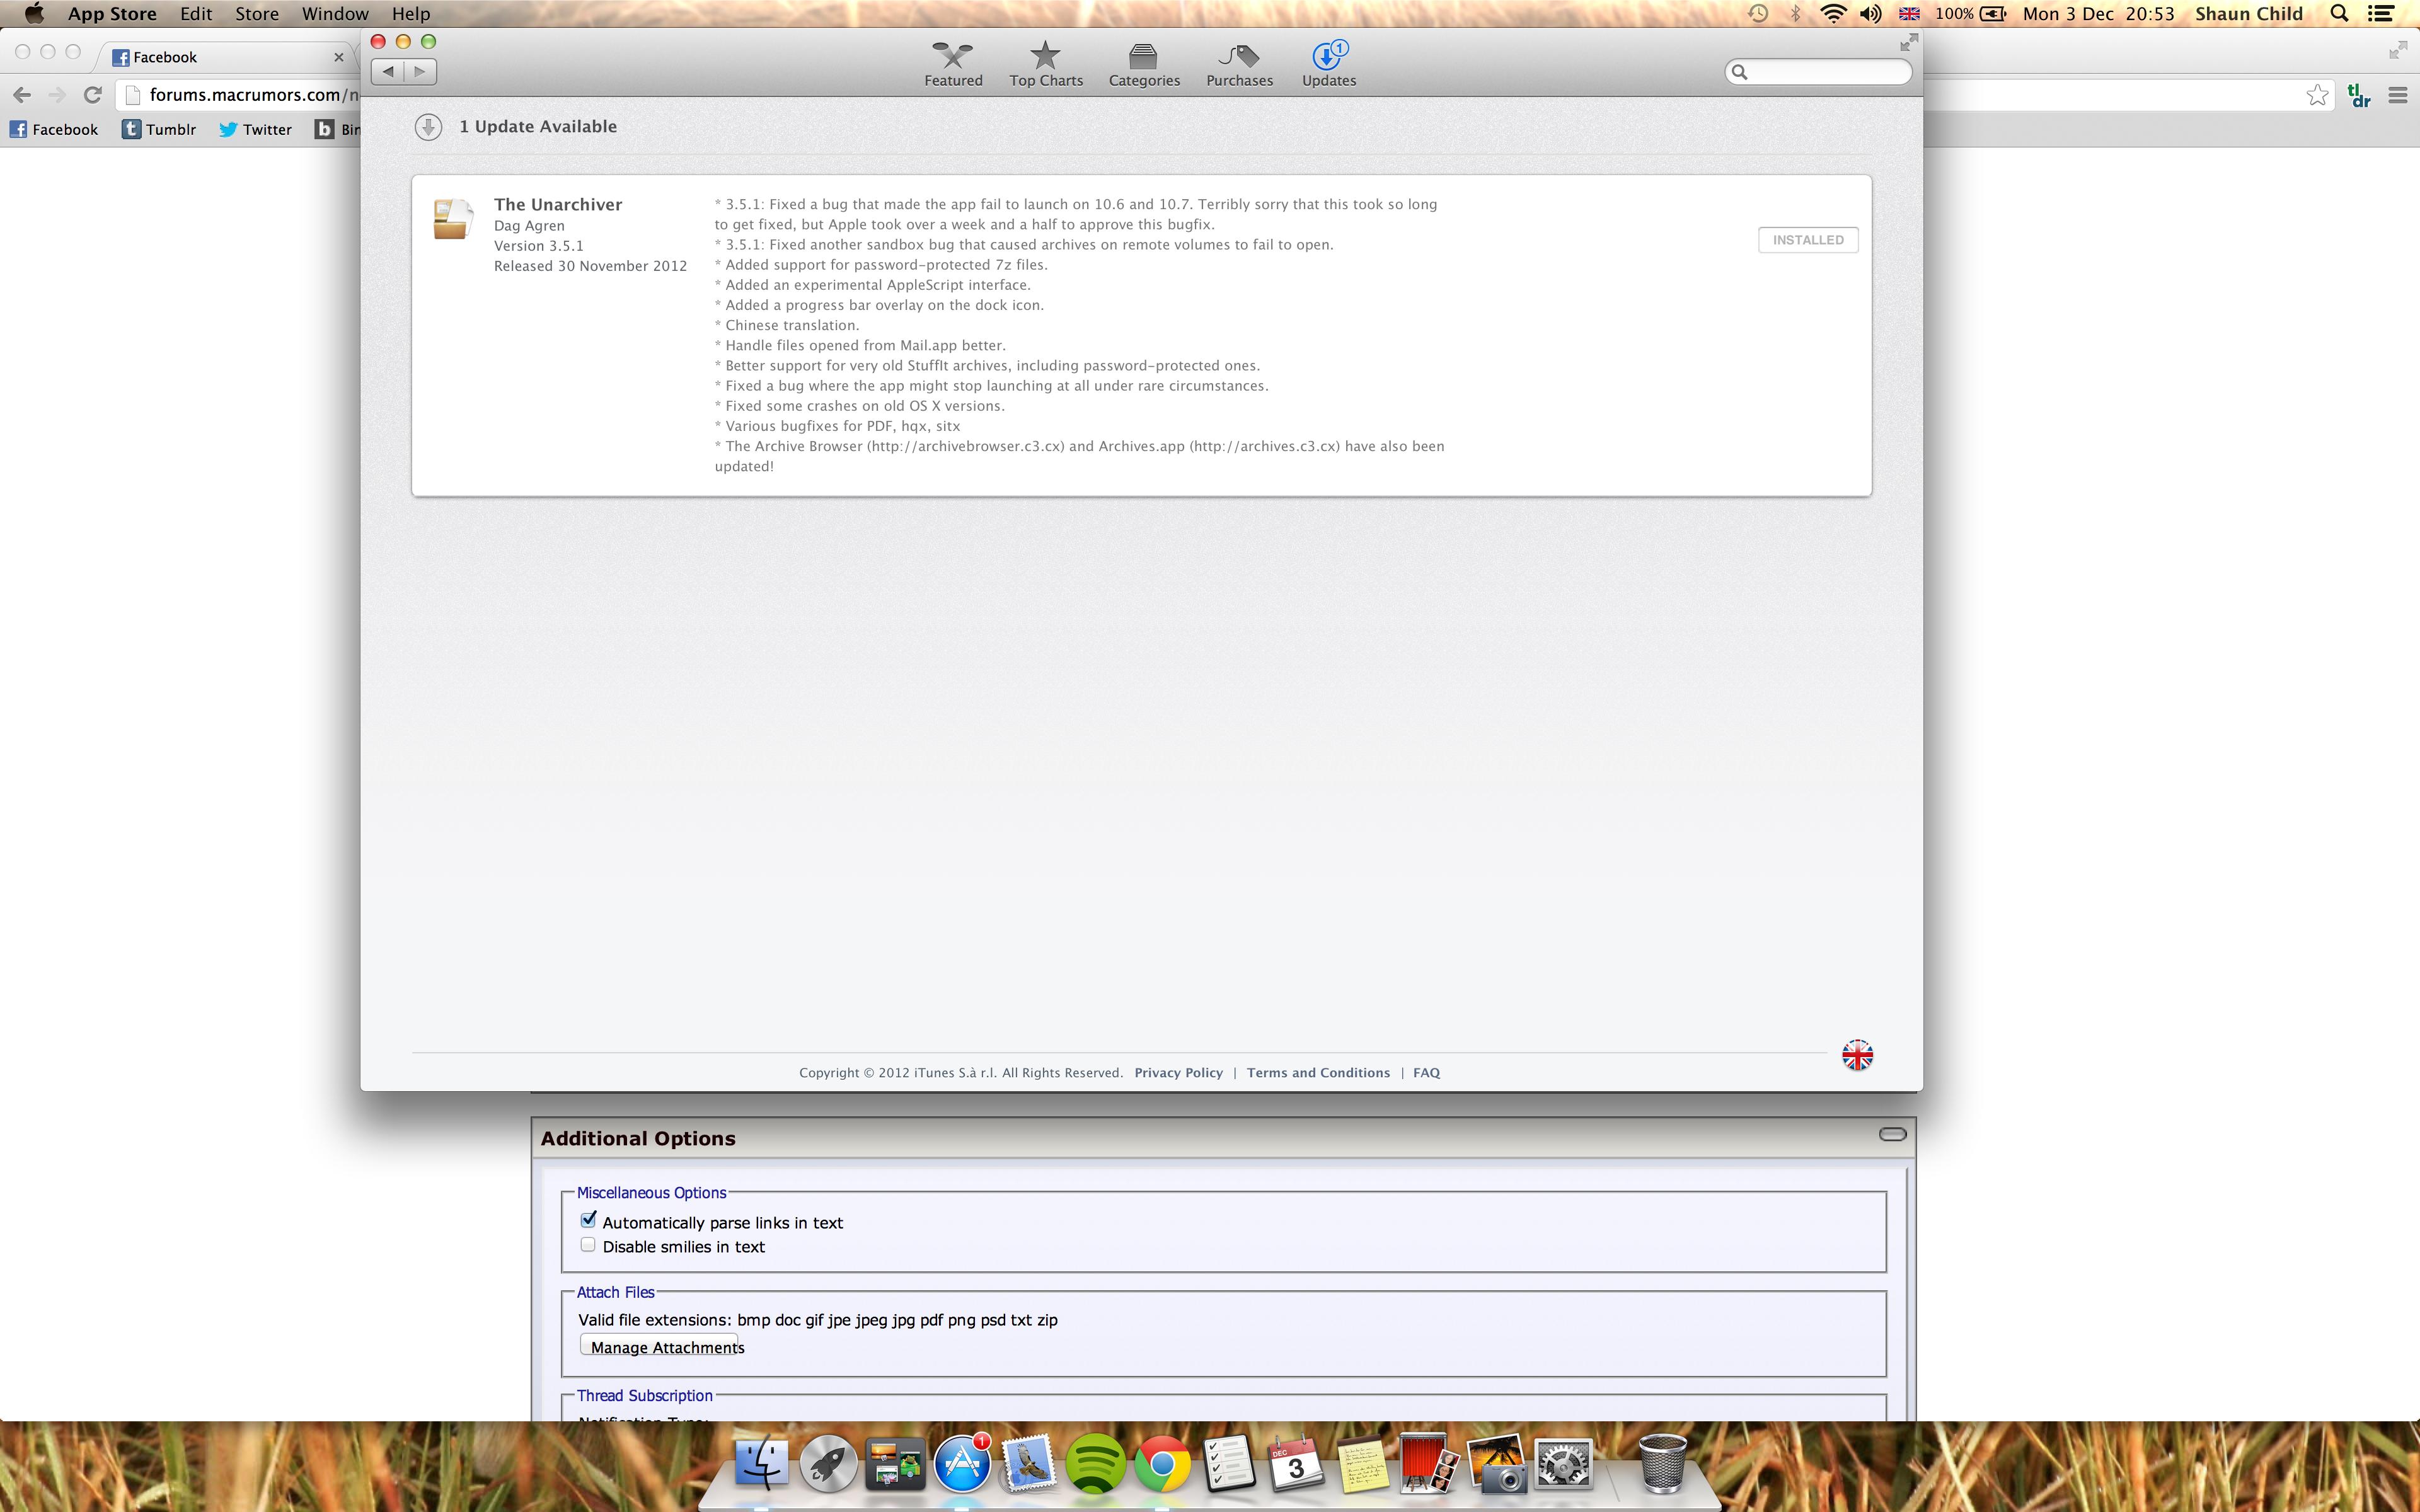Open Chrome's hamburger menu
This screenshot has width=2420, height=1512.
click(2397, 95)
